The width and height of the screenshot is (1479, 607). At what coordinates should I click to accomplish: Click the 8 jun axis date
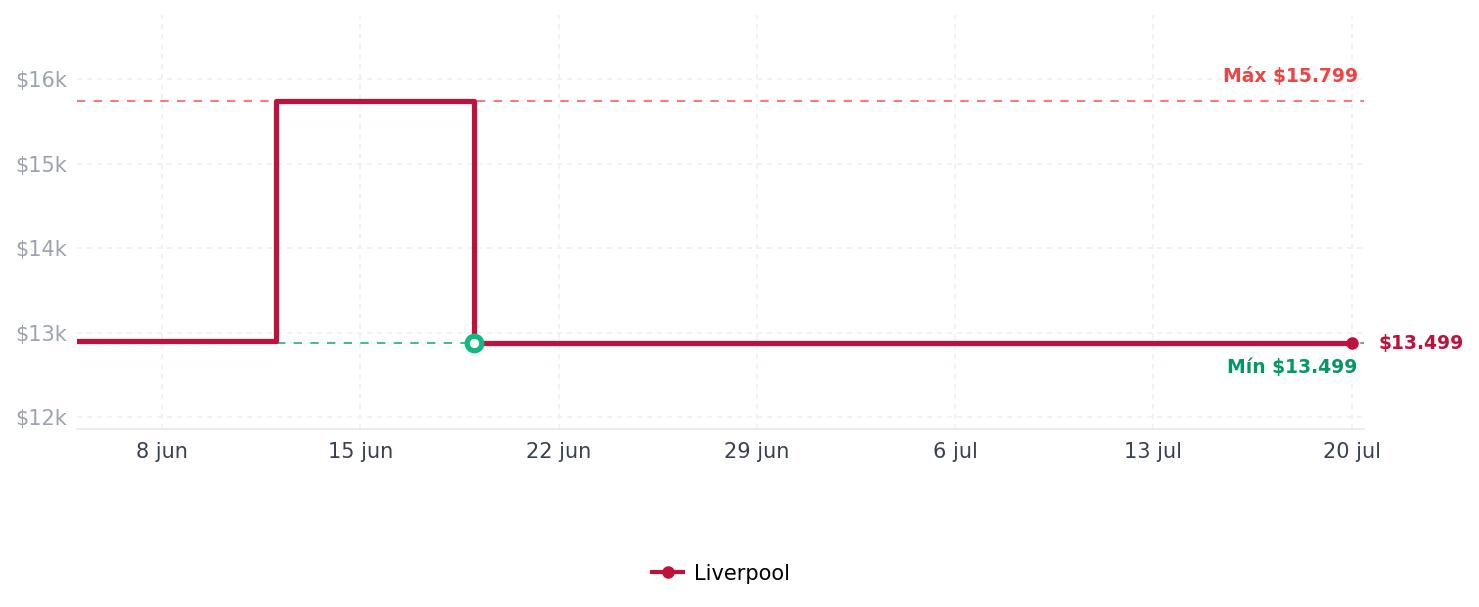pyautogui.click(x=162, y=451)
